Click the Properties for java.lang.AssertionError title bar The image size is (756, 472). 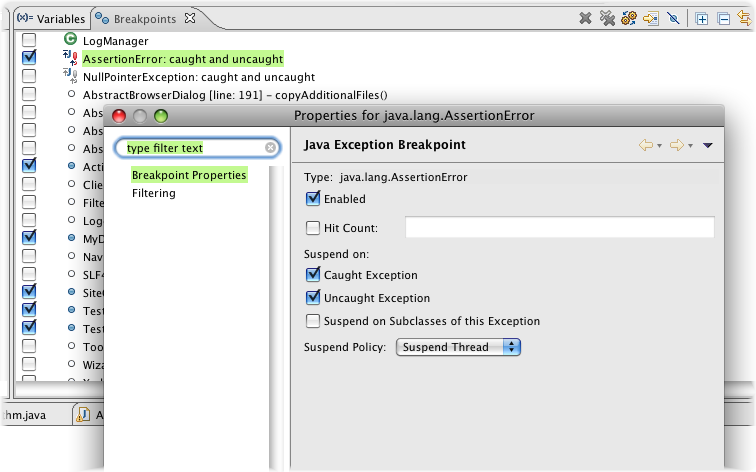click(x=414, y=116)
